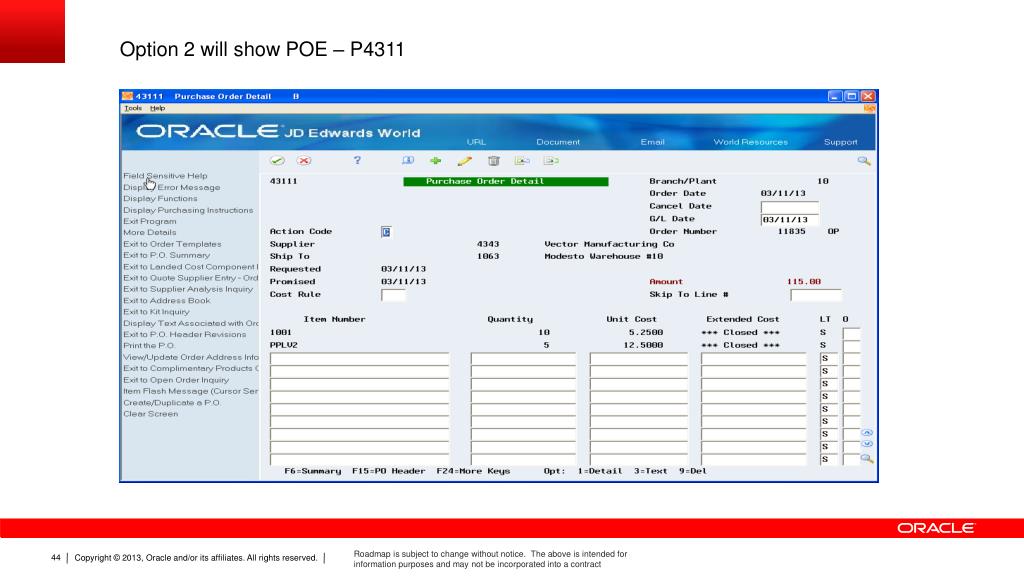
Task: Click the first empty Extended Cost field
Action: click(755, 359)
